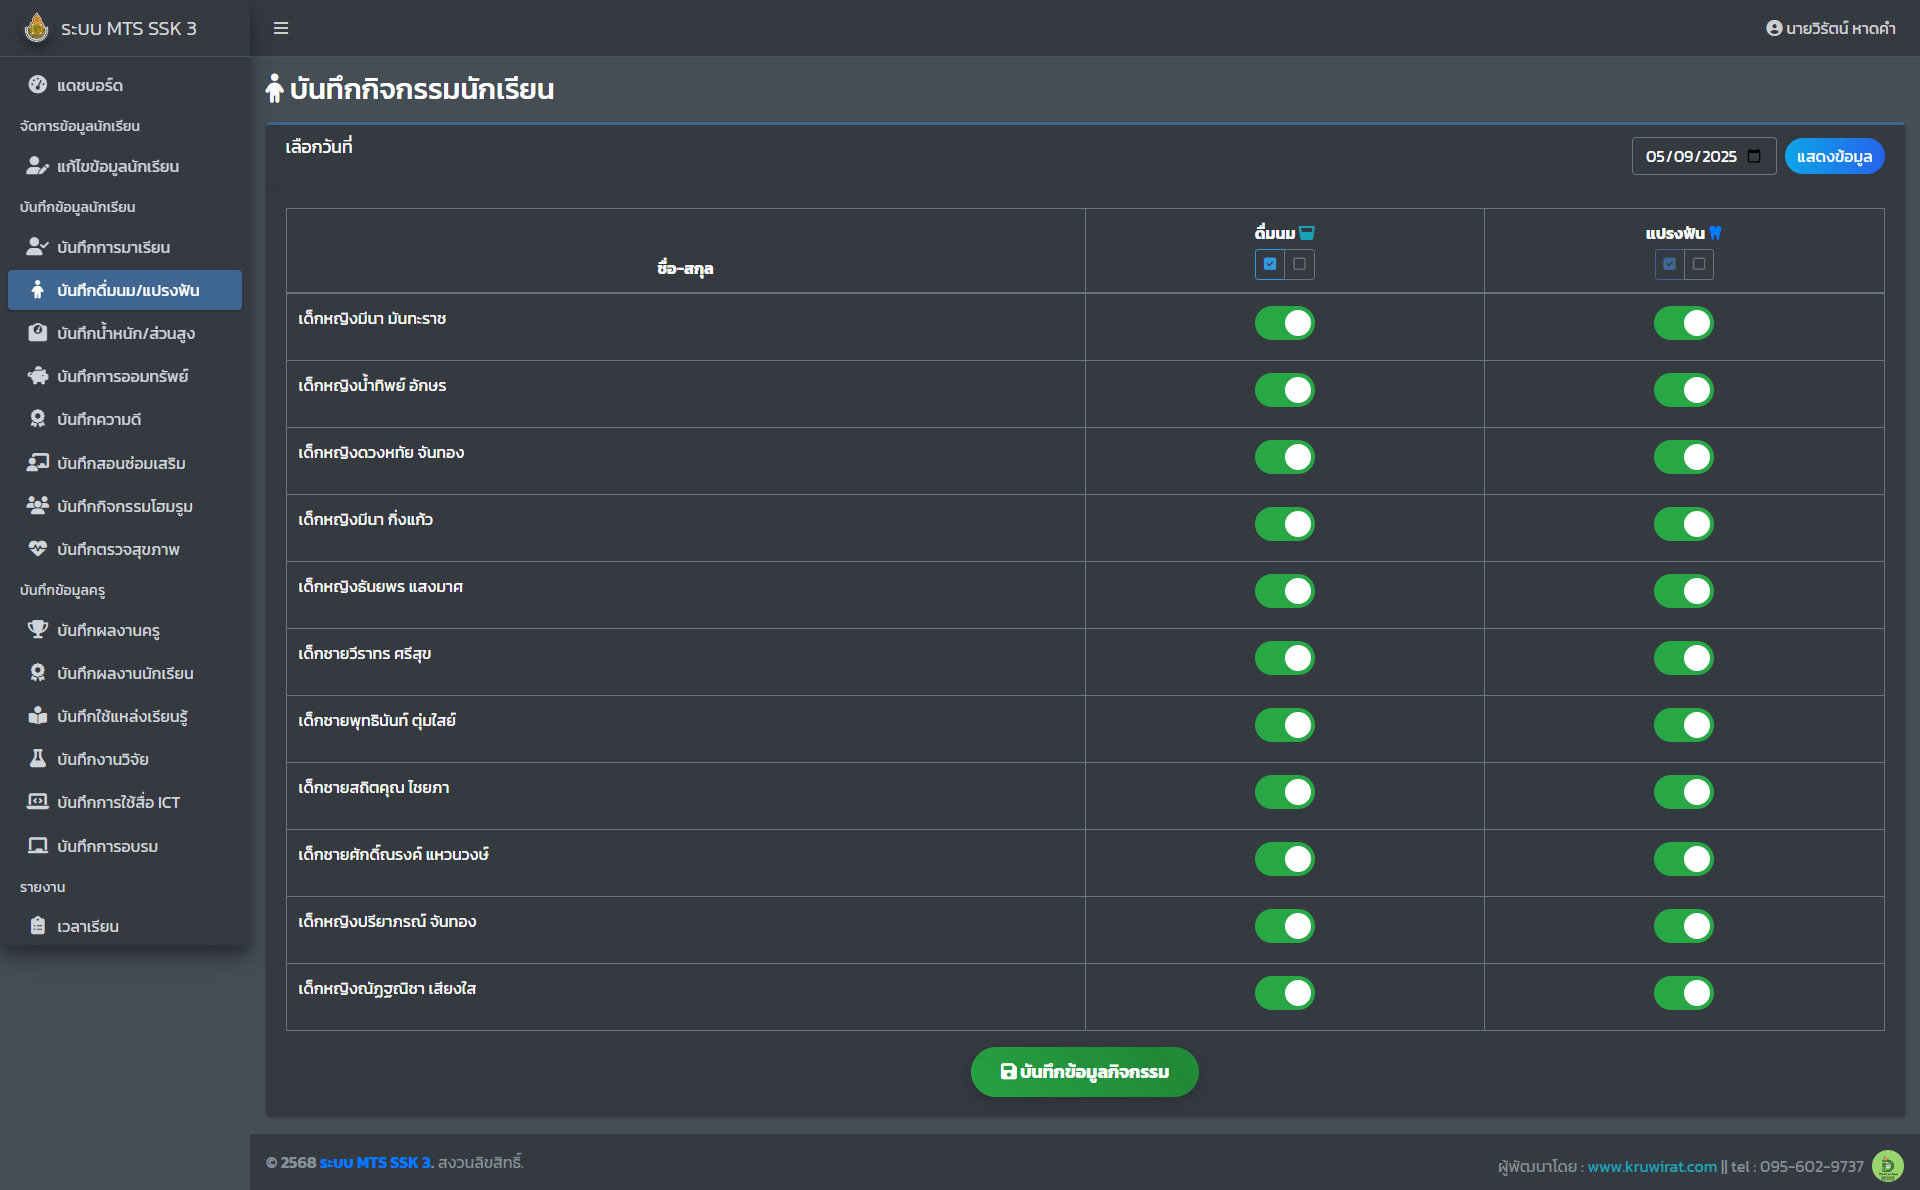Open the www.kruwirat.com developer link
Screen dimensions: 1920x1190
(x=1651, y=1166)
